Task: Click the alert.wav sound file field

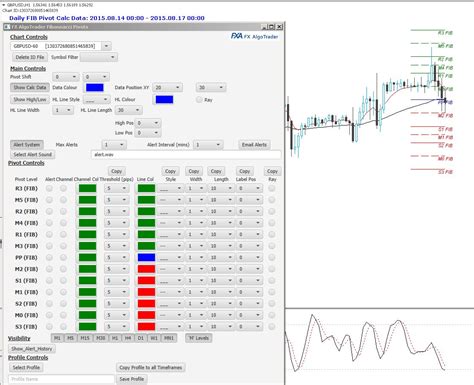Action: 186,155
